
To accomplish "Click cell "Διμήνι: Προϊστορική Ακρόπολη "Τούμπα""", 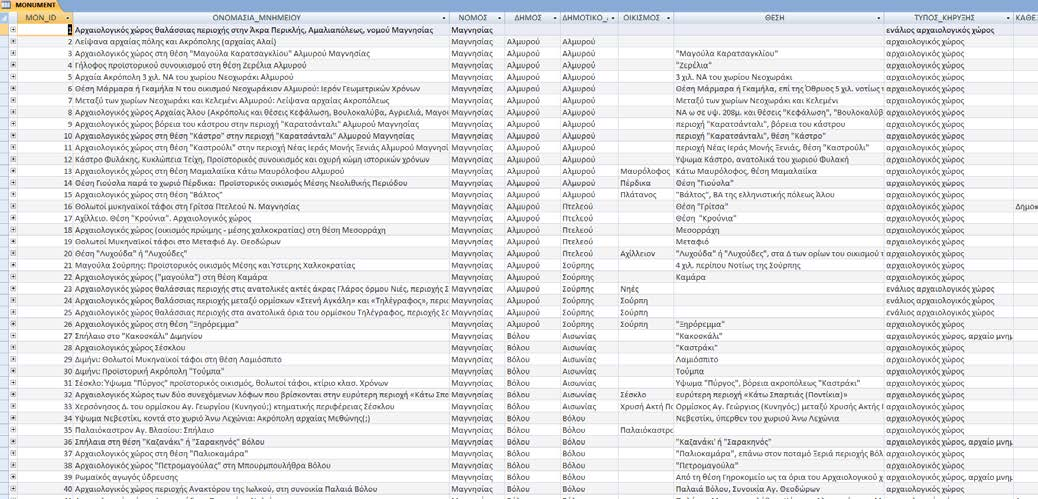I will tap(261, 371).
